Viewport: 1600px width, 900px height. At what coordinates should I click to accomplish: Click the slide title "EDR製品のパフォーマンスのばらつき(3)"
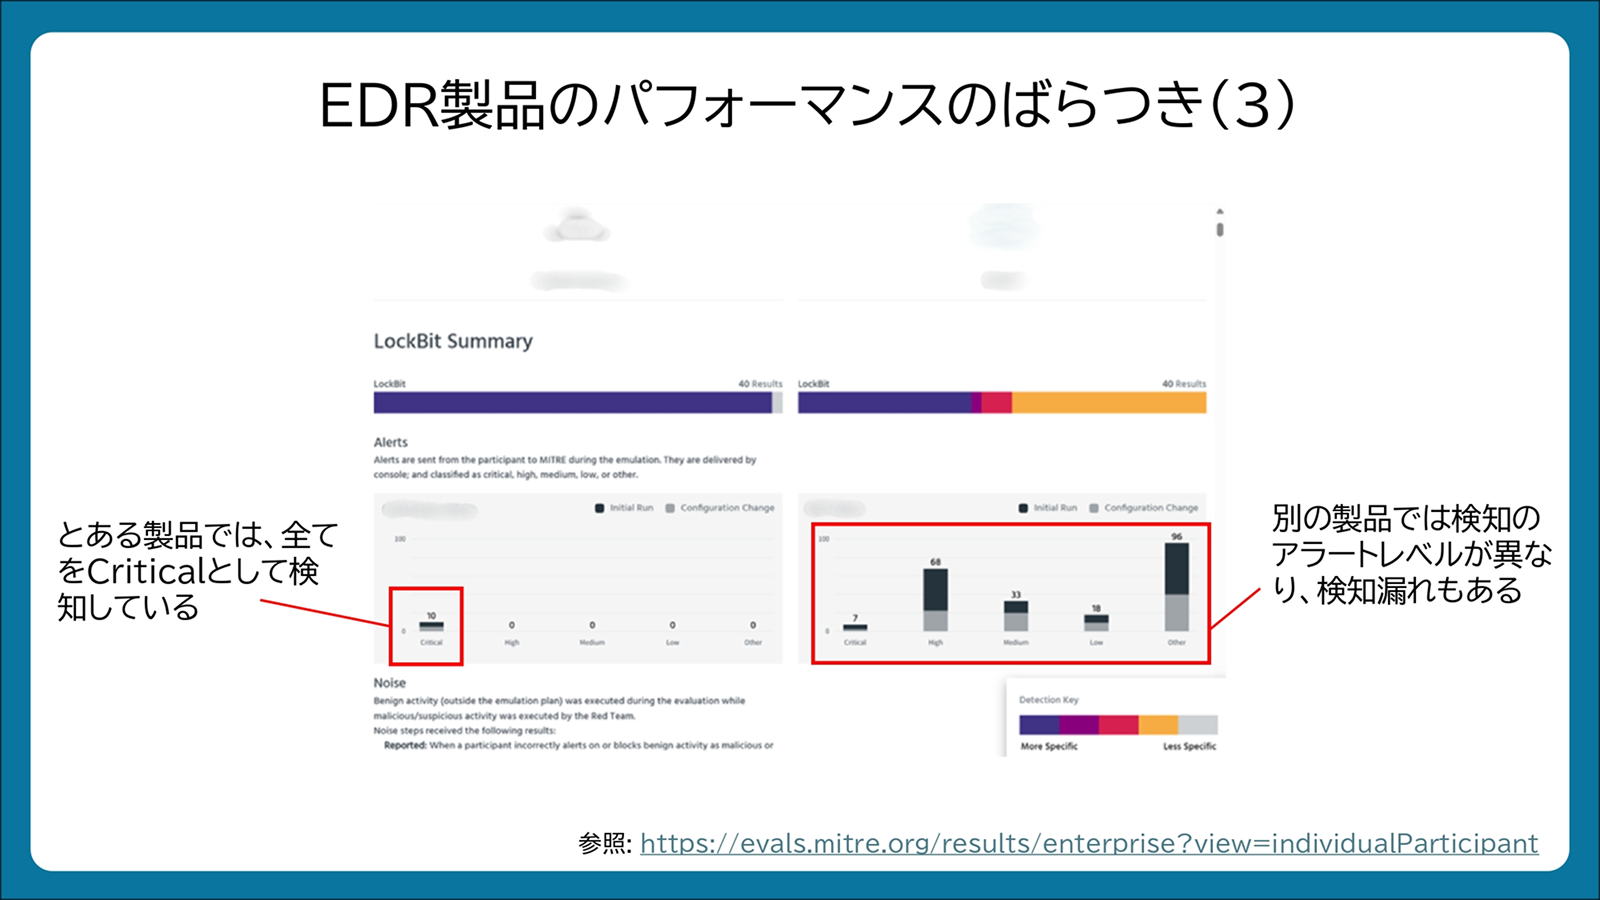(808, 105)
